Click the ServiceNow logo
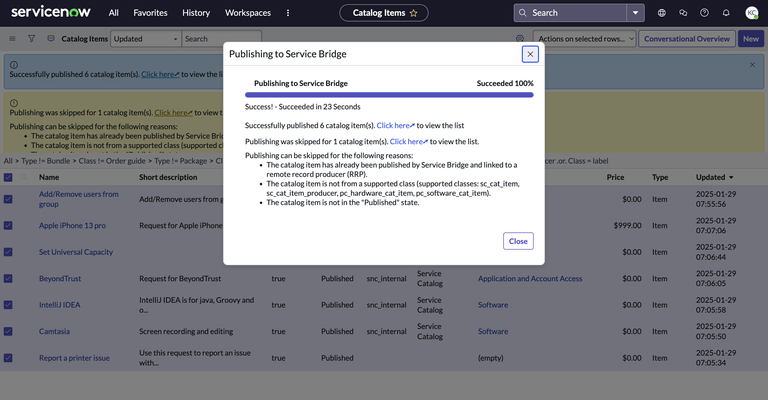 coord(50,12)
